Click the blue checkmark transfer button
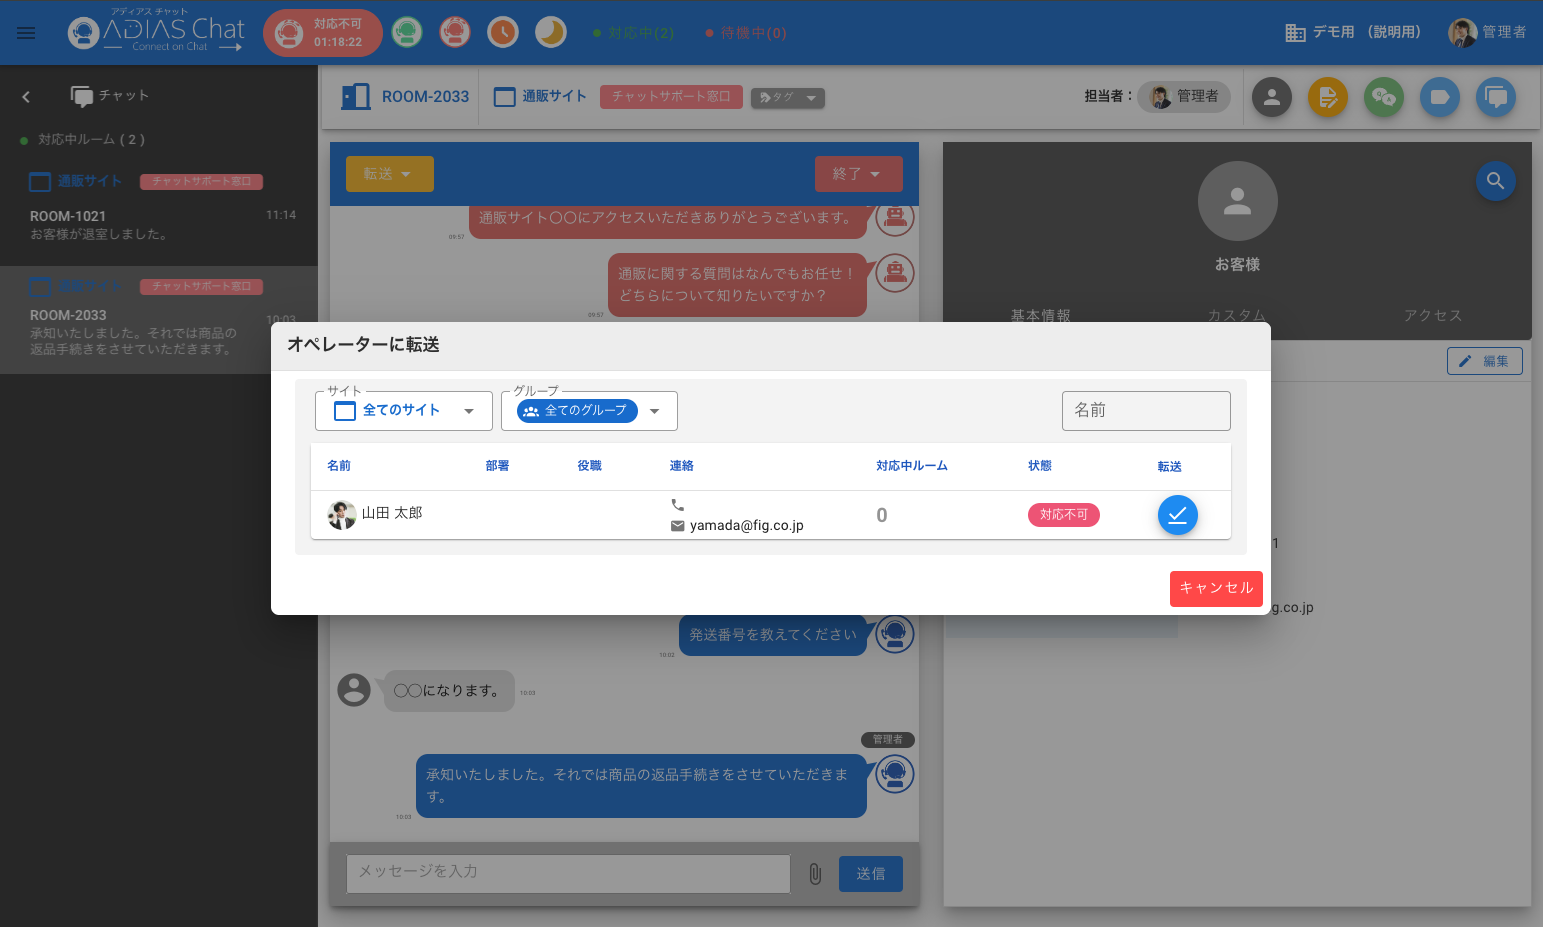Screen dimensions: 1543x927 coord(1177,515)
